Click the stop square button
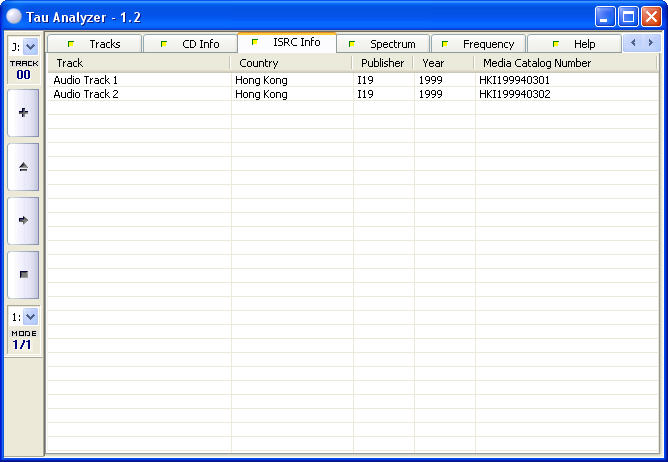This screenshot has height=462, width=668. point(23,275)
